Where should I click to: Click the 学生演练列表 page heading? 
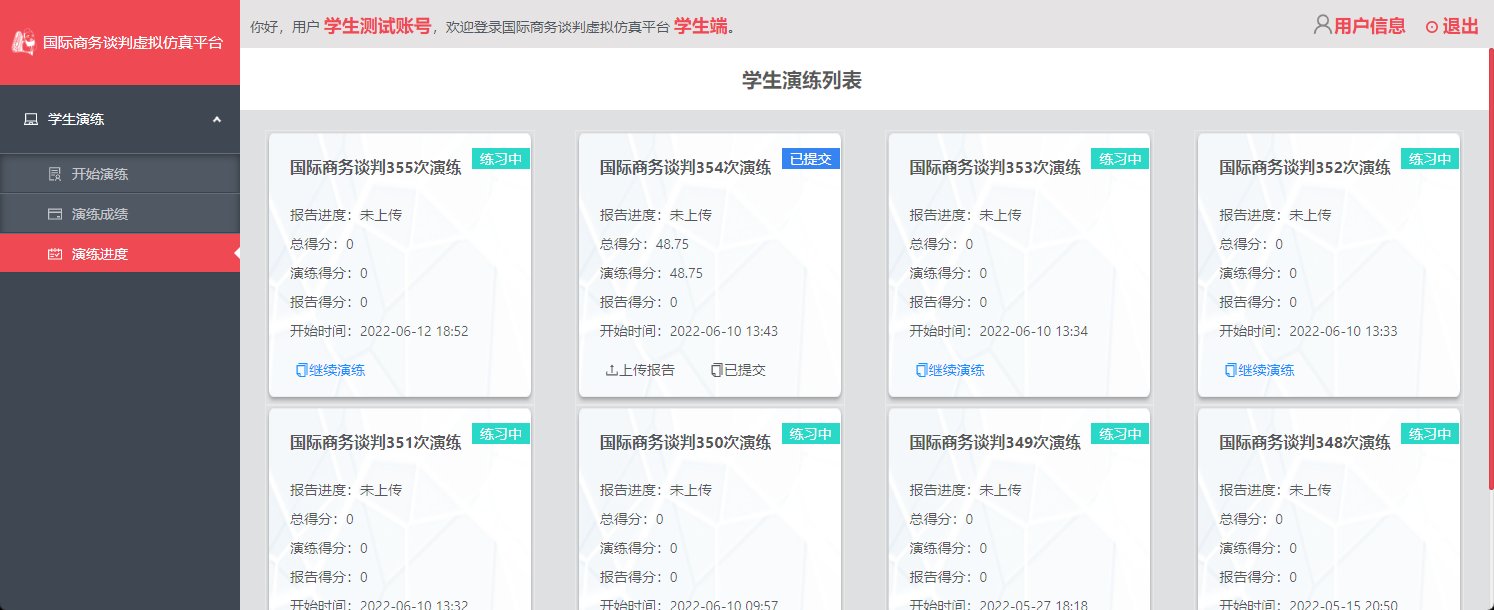coord(802,81)
